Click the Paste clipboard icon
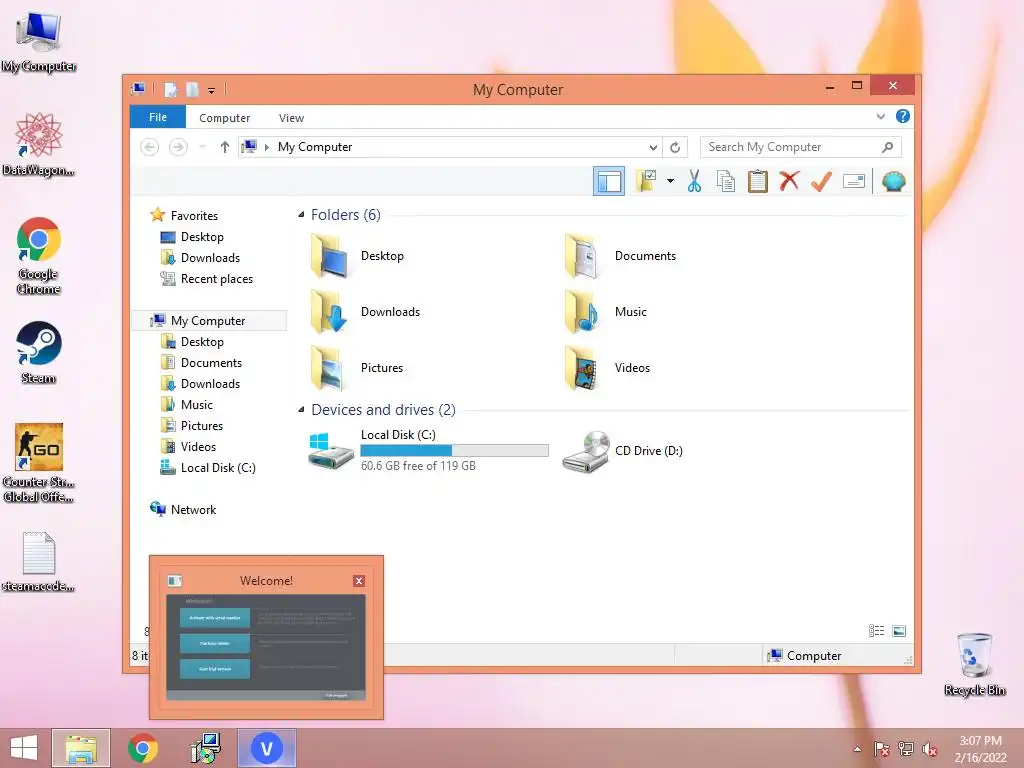Image resolution: width=1024 pixels, height=768 pixels. (x=758, y=181)
